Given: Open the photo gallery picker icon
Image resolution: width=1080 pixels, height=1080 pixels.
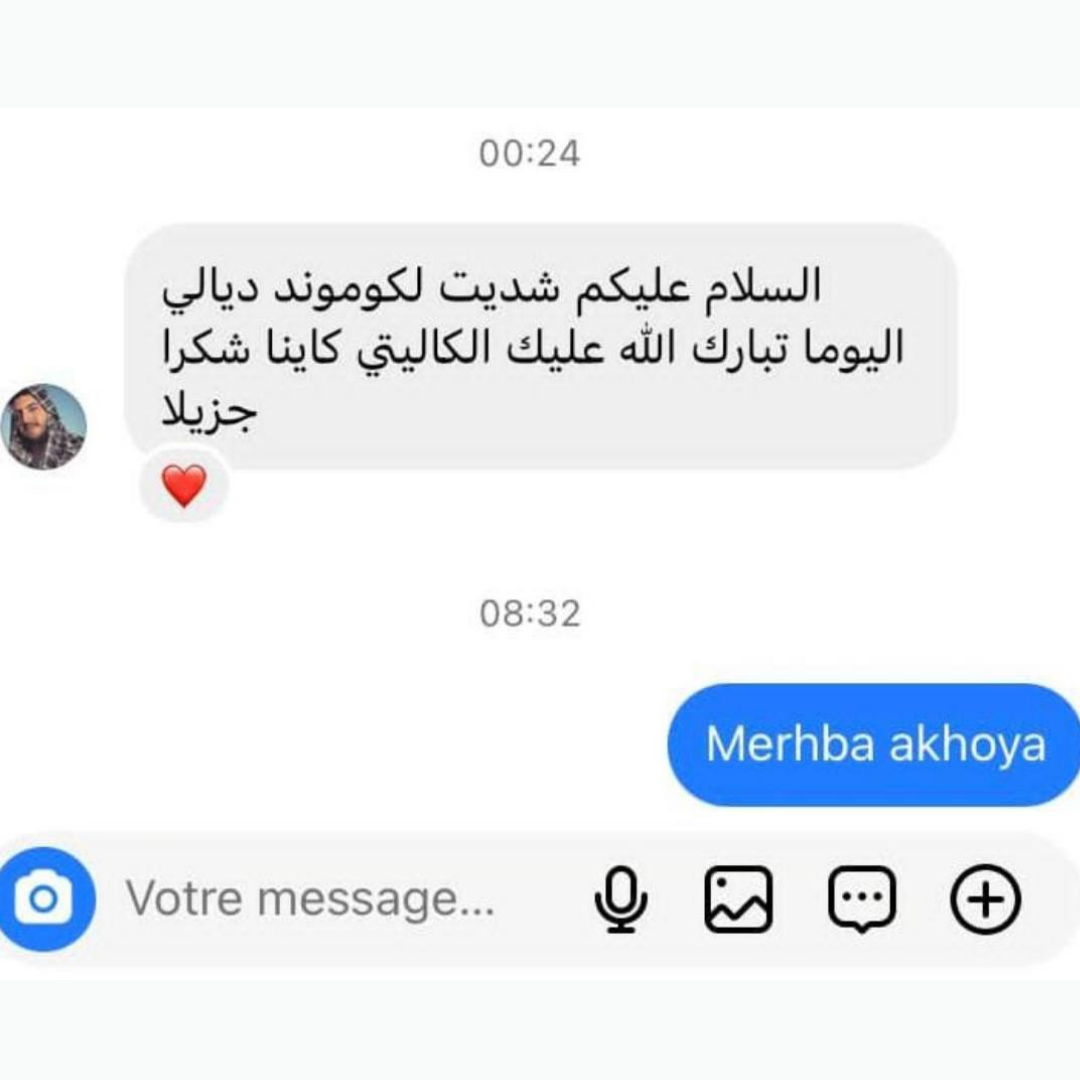Looking at the screenshot, I should coord(738,899).
